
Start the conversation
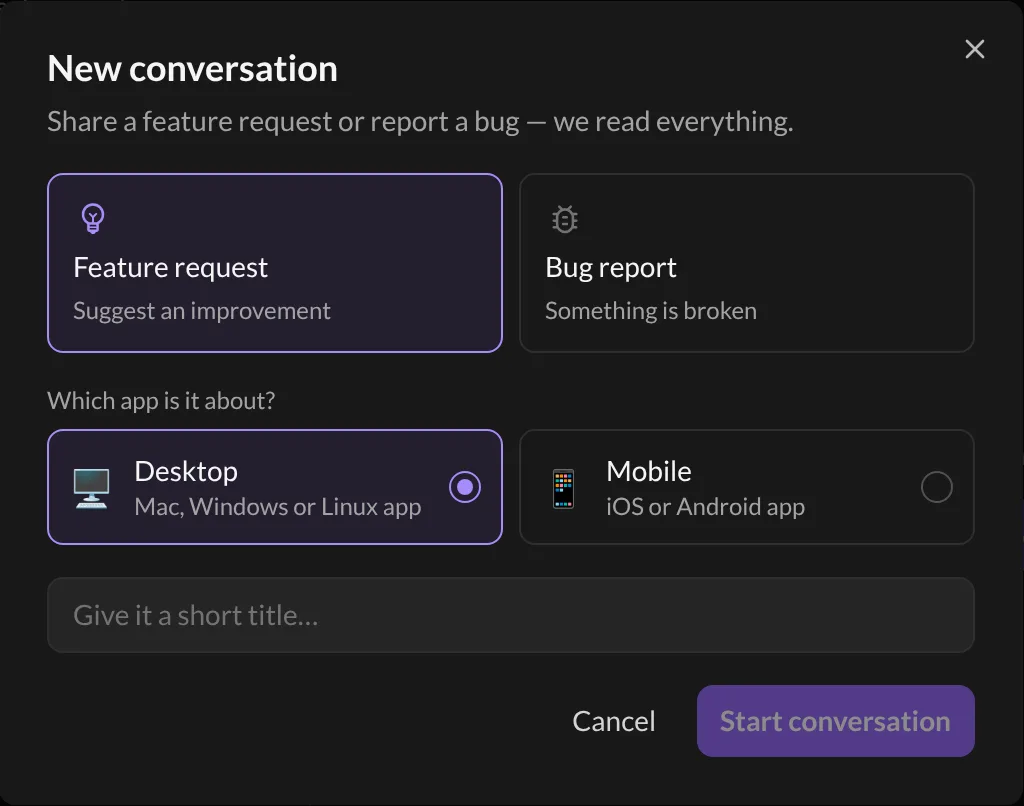(x=835, y=721)
